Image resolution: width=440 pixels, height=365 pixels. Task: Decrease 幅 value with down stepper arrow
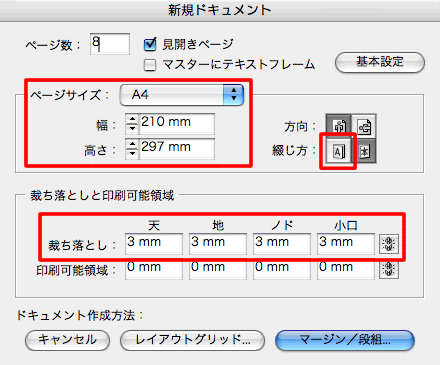point(132,128)
